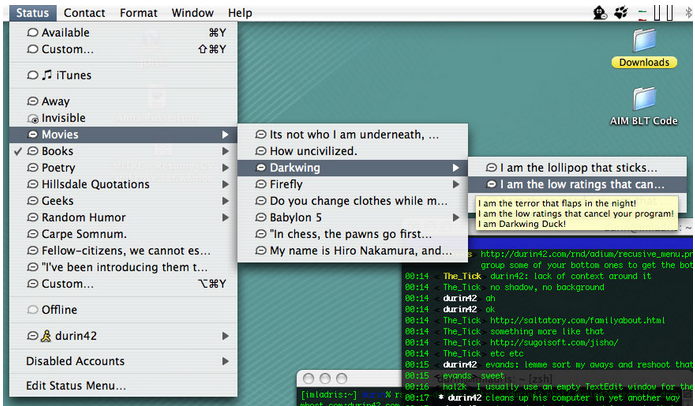This screenshot has height=406, width=695.
Task: Click the Away status bubble icon
Action: pos(32,101)
